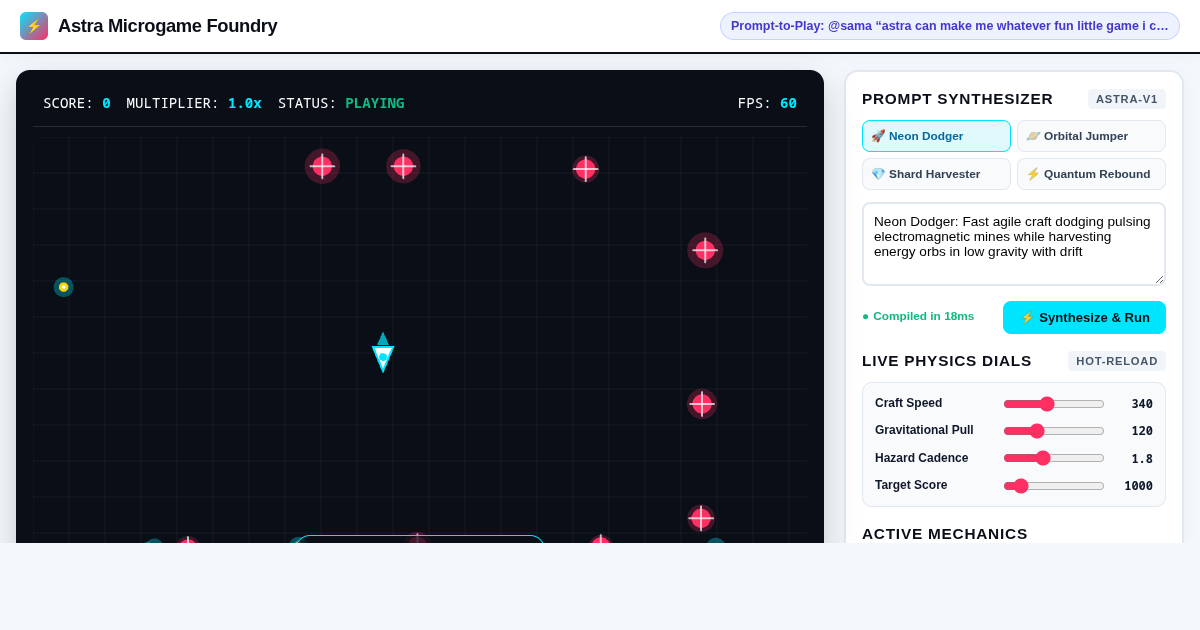
Task: Click the FPS: 60 counter
Action: (767, 103)
